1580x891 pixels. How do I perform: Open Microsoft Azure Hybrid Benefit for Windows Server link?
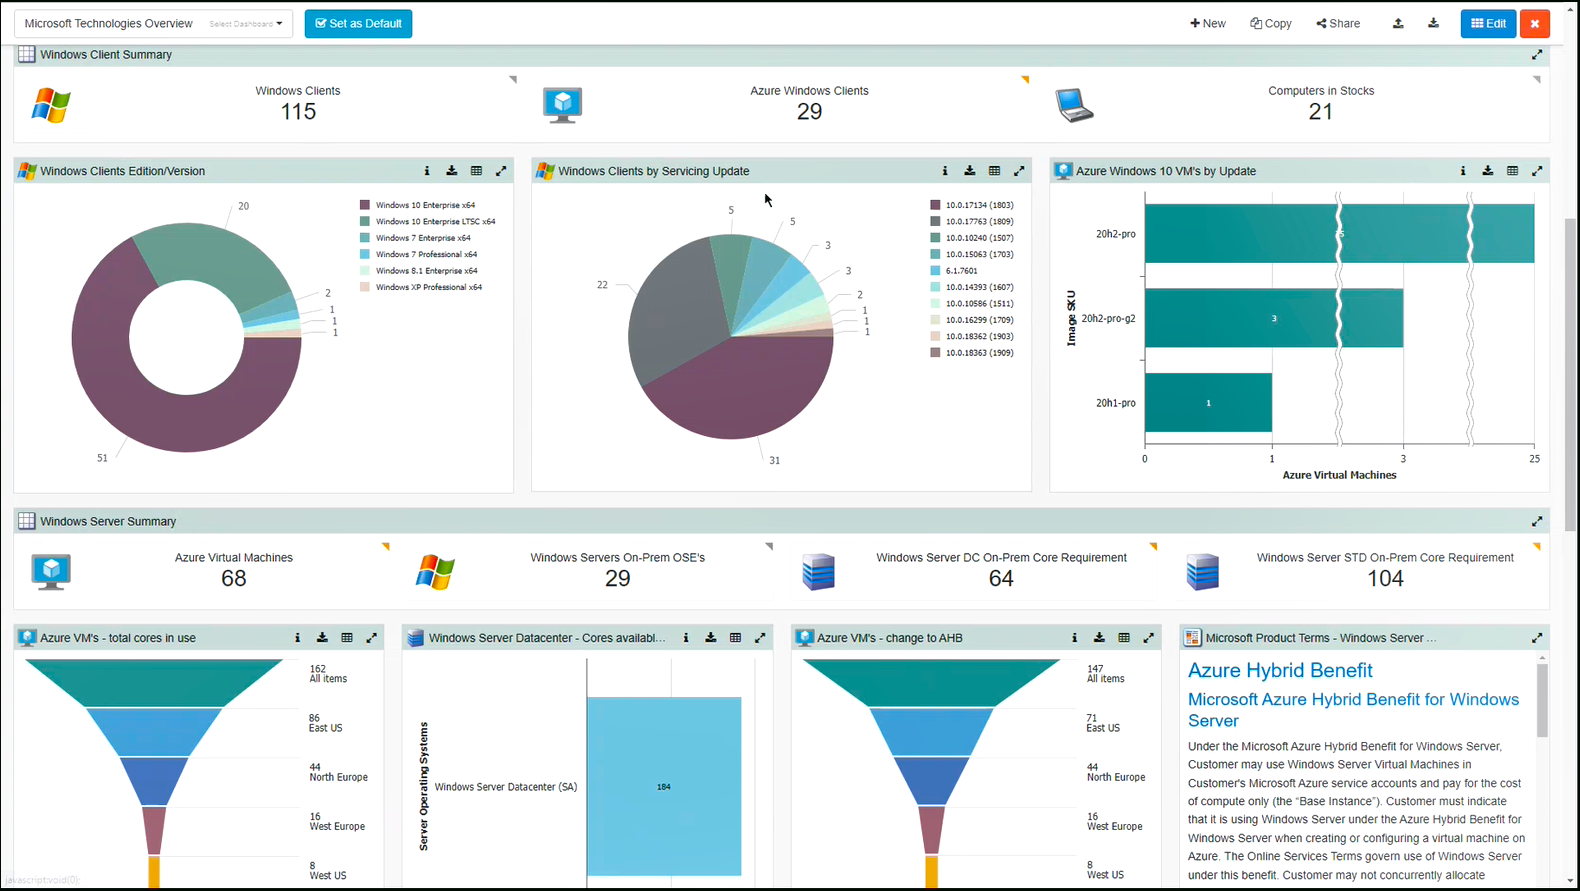(1353, 710)
